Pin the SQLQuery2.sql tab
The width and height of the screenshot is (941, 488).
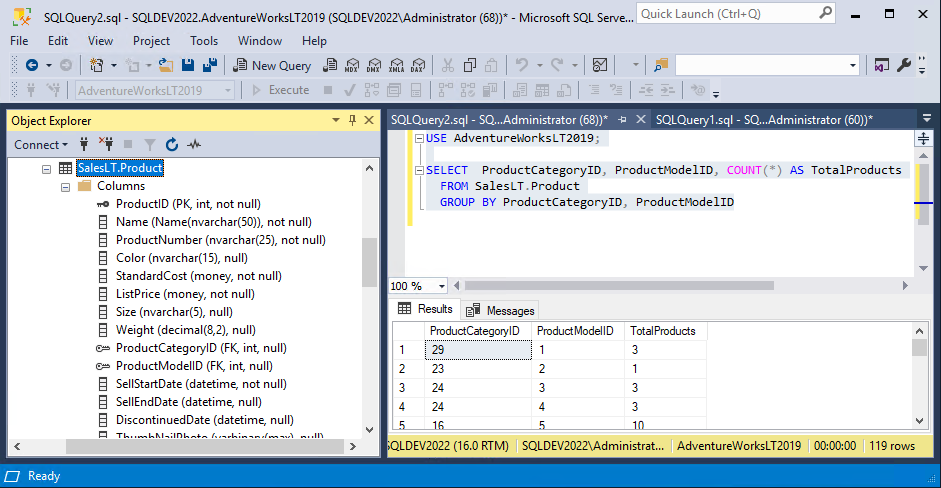(622, 120)
